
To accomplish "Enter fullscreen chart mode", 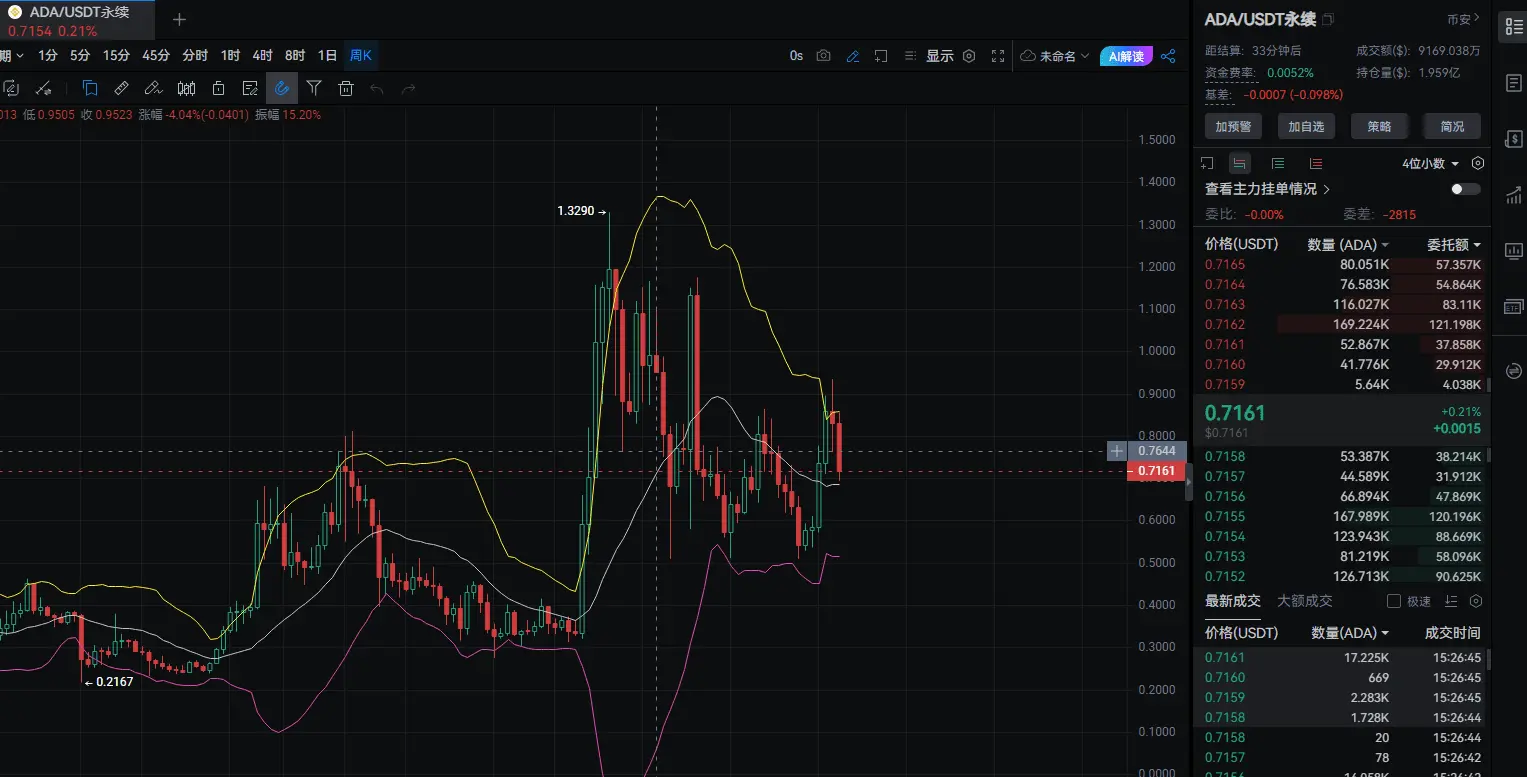I will coord(998,56).
